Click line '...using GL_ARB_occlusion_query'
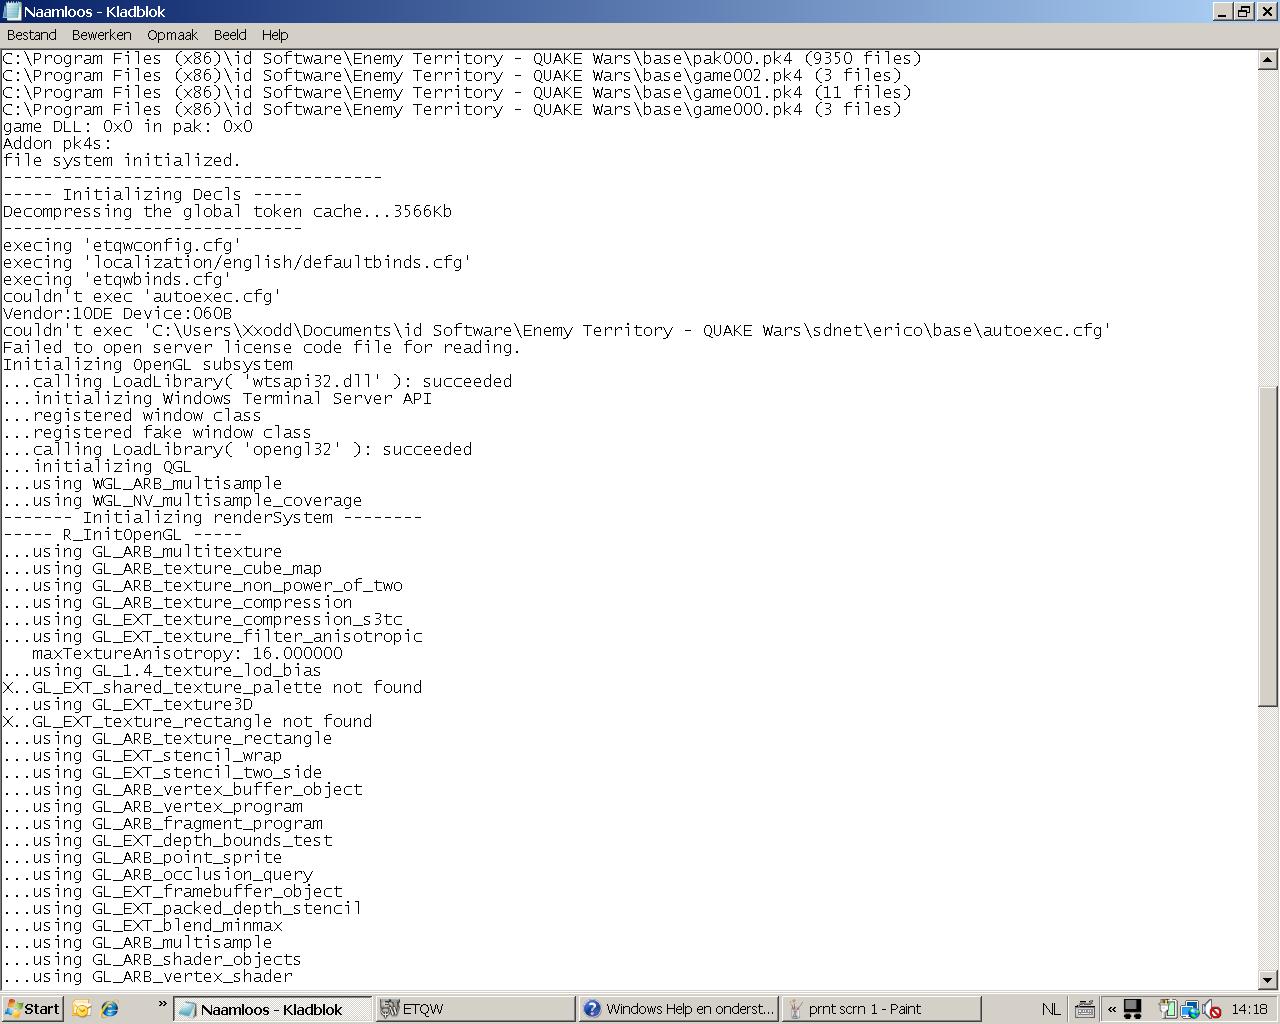 click(157, 874)
